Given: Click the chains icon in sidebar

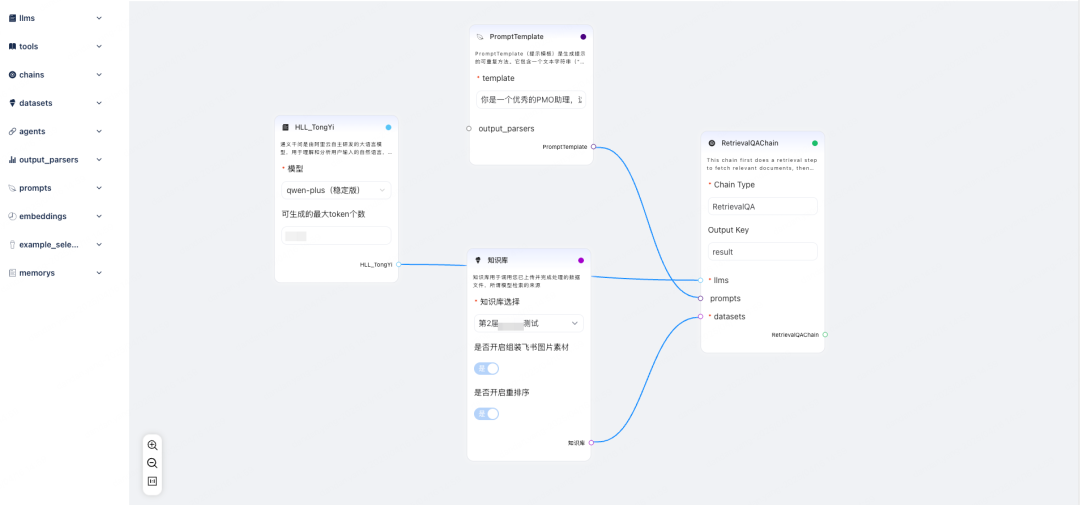Looking at the screenshot, I should coord(12,74).
